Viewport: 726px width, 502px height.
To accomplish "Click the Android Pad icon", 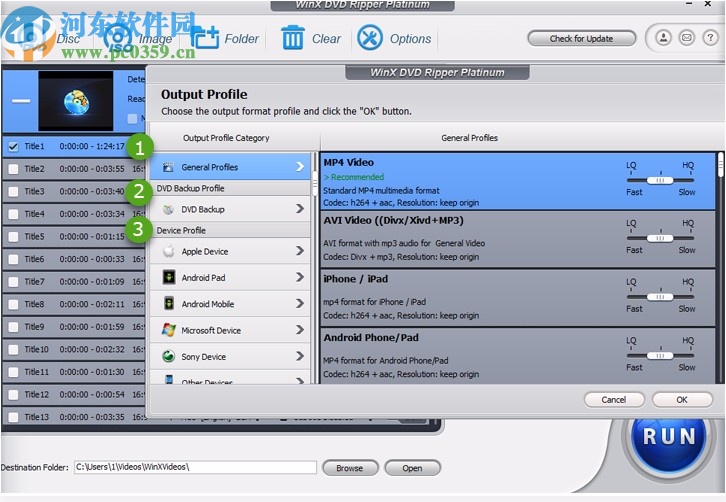I will tap(169, 277).
